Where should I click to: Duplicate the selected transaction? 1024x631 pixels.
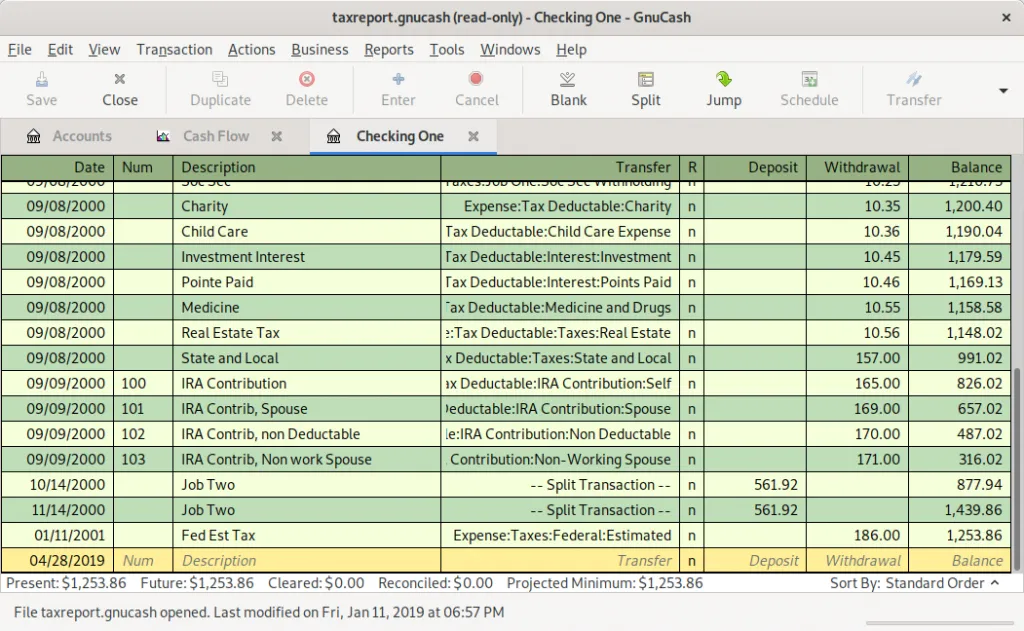(220, 89)
